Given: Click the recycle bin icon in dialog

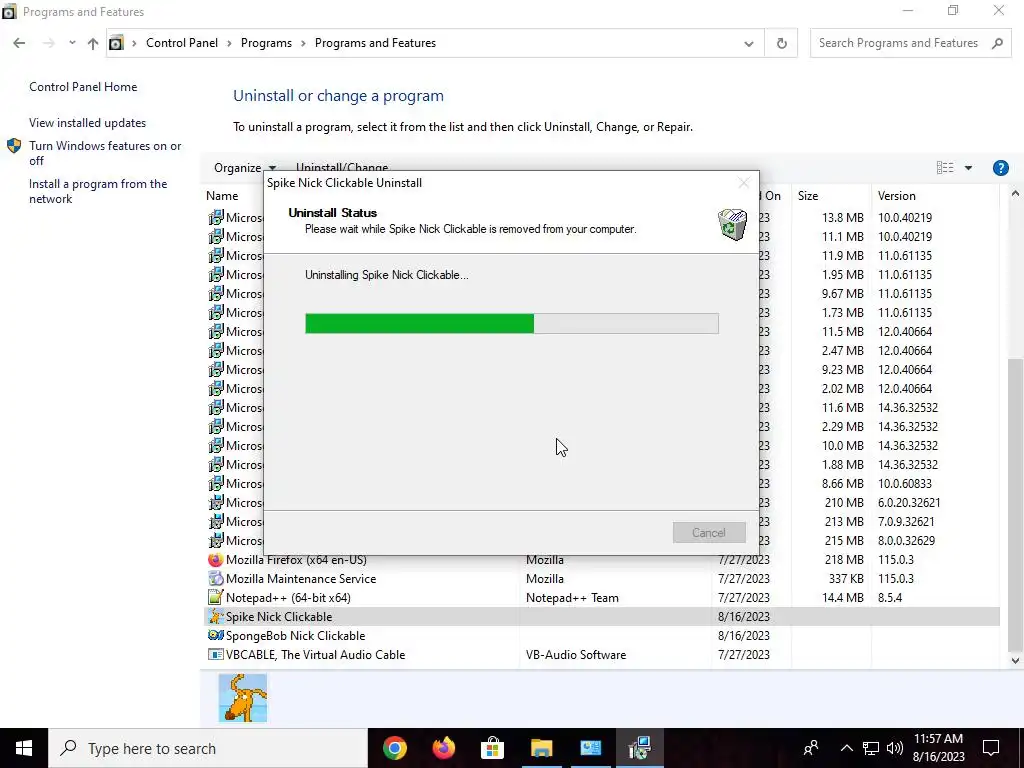Looking at the screenshot, I should click(x=732, y=224).
